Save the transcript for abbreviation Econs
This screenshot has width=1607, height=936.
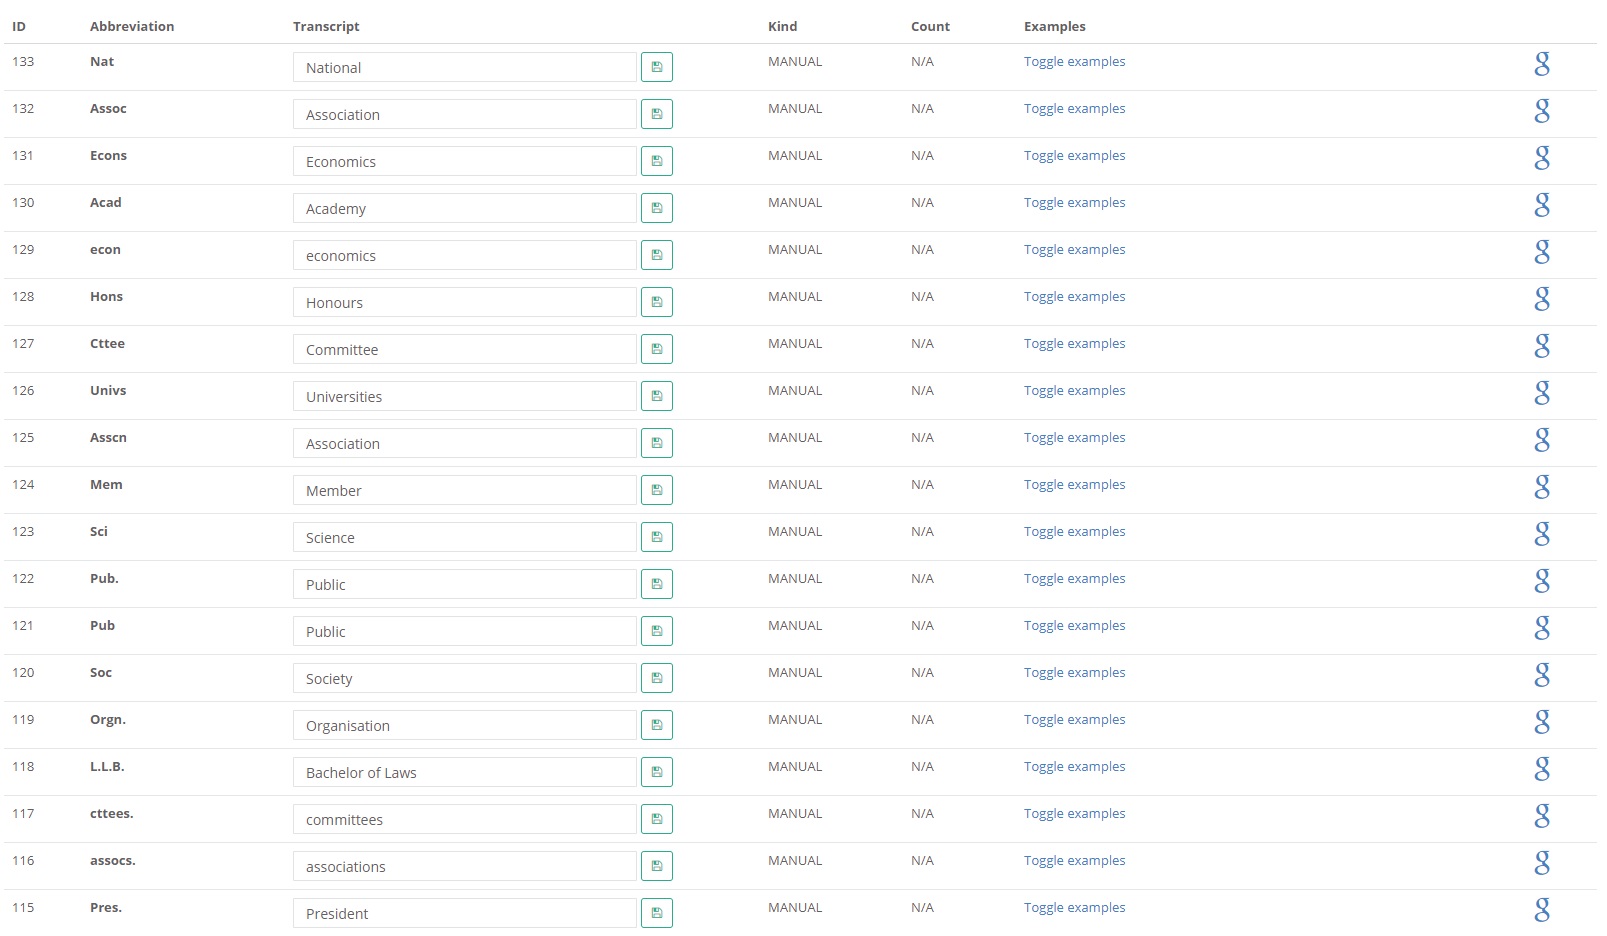657,161
